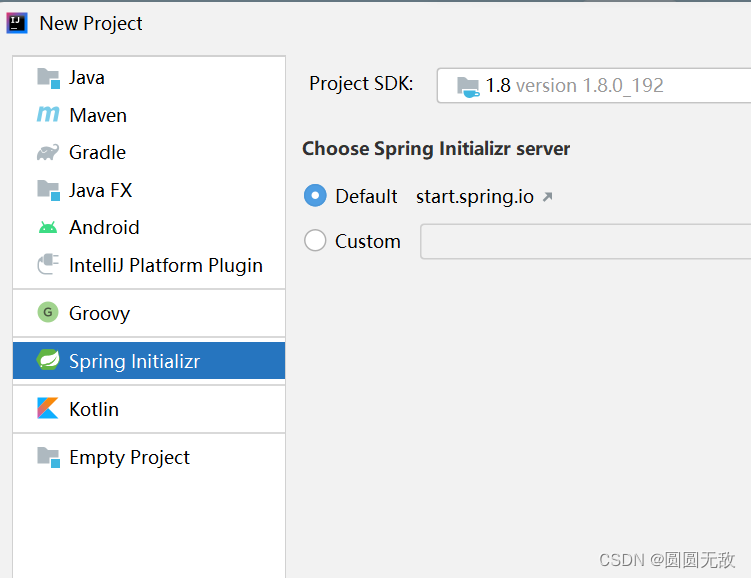Click the IntelliJ Platform Plugin plug icon

coord(48,264)
